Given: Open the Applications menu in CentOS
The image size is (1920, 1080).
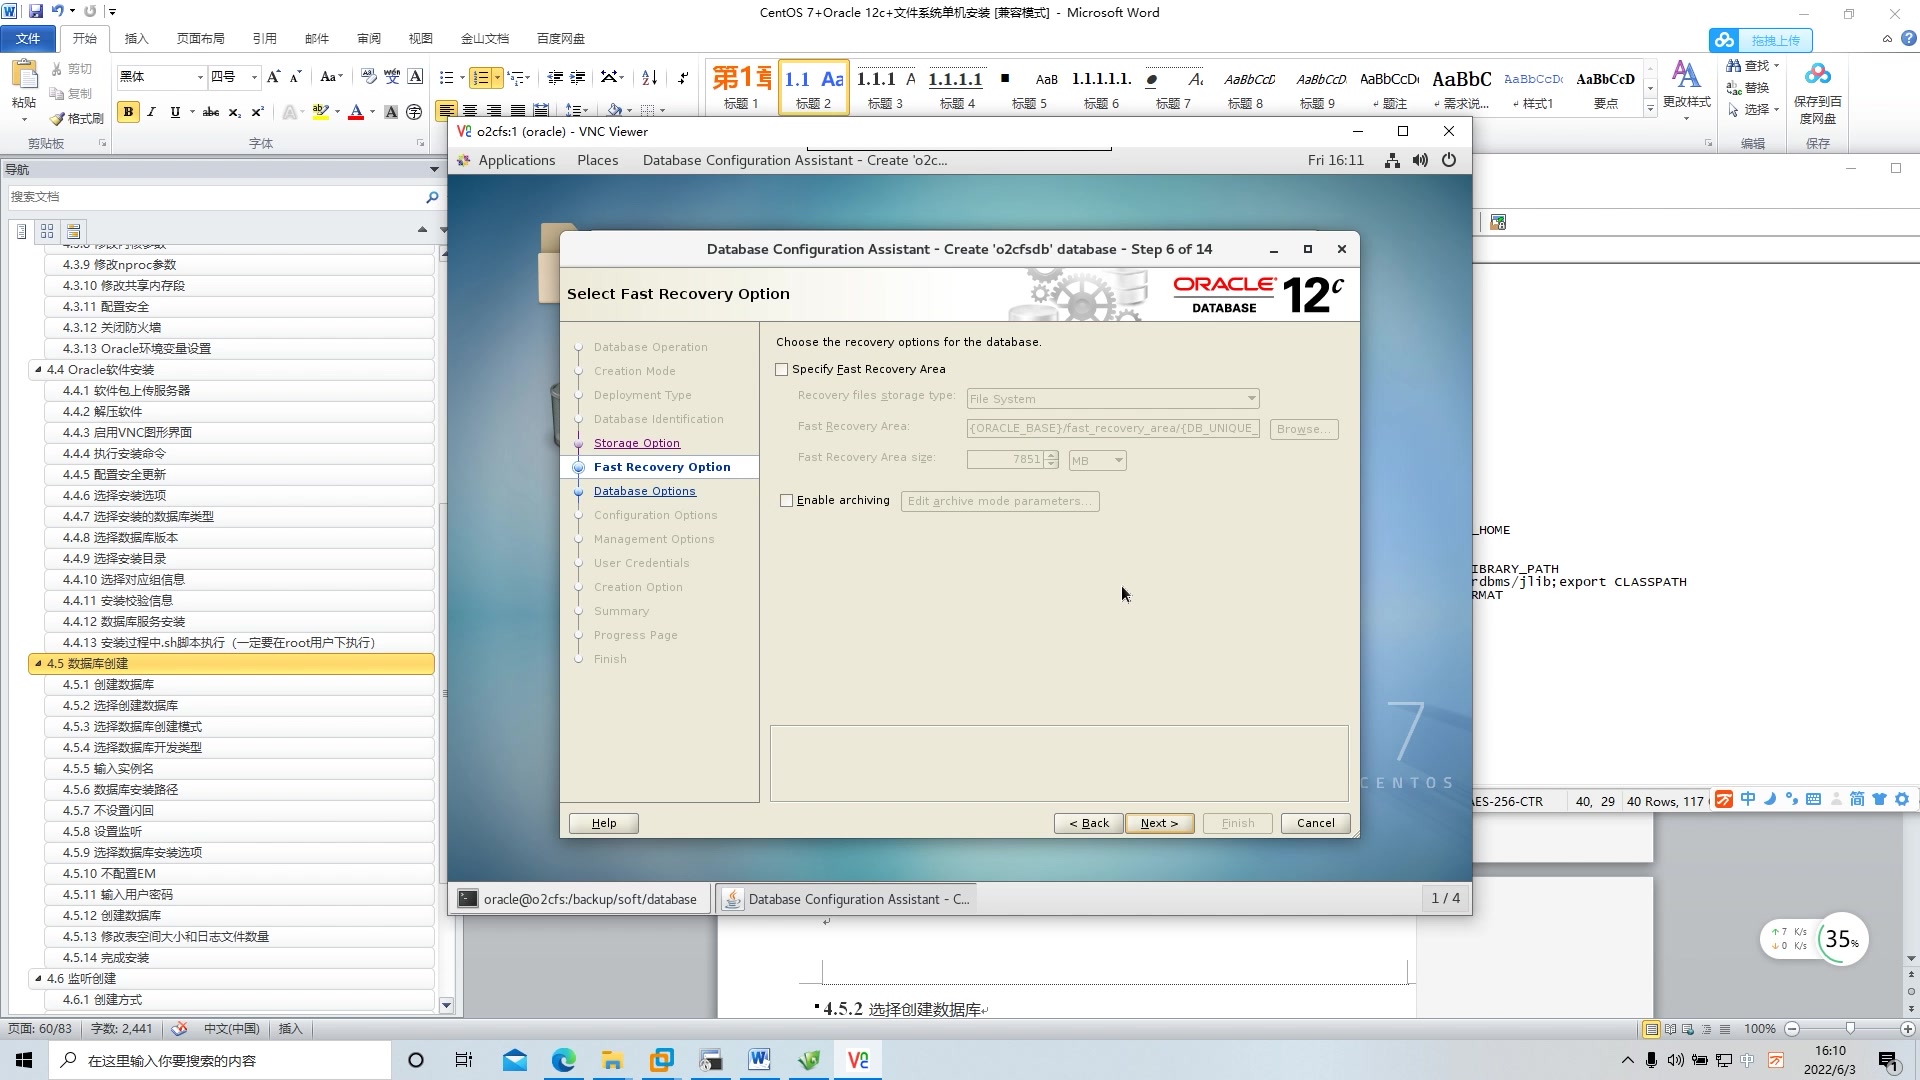Looking at the screenshot, I should pos(516,160).
